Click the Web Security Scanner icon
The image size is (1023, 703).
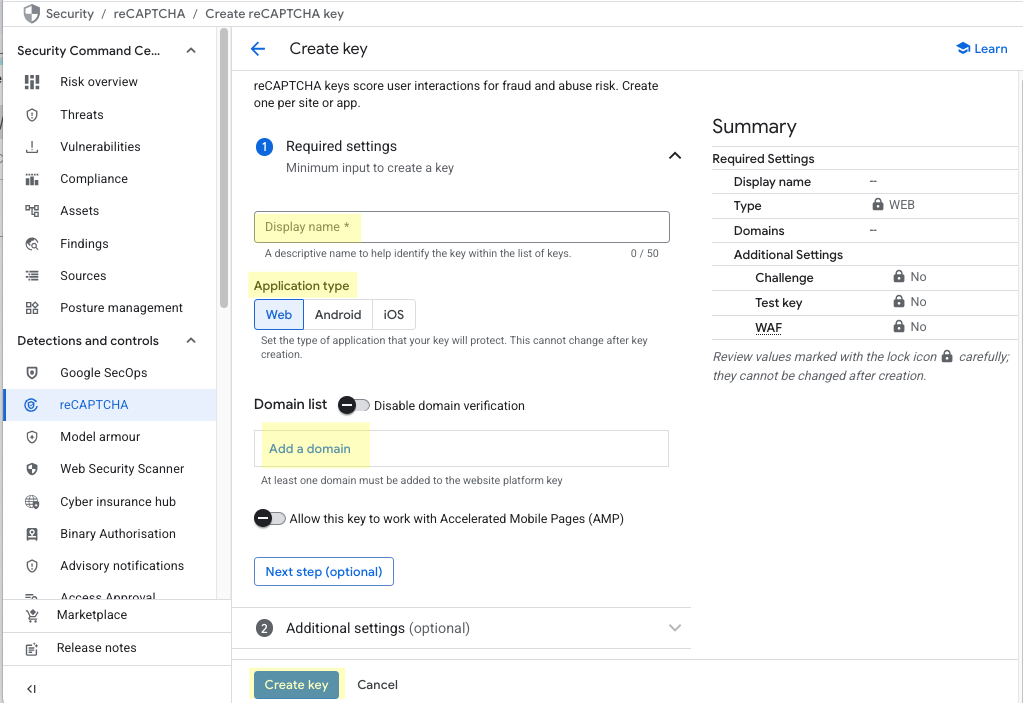32,469
